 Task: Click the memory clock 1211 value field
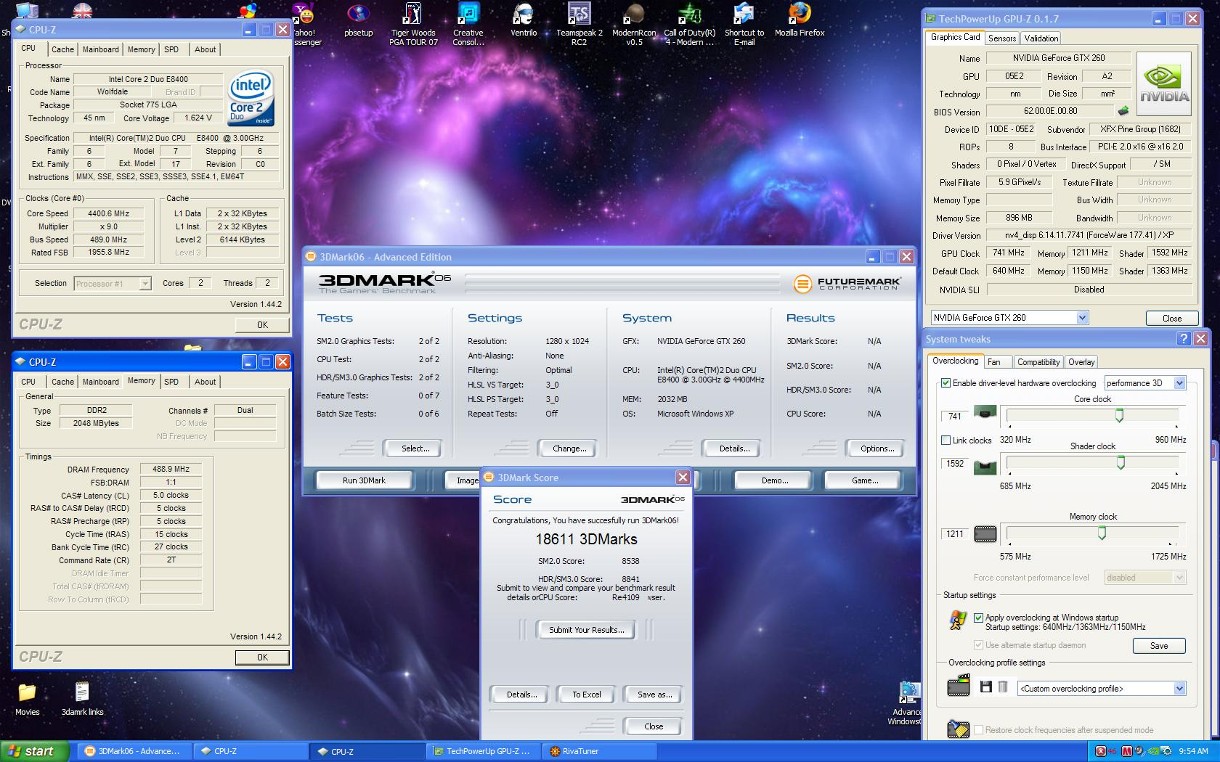click(x=955, y=534)
